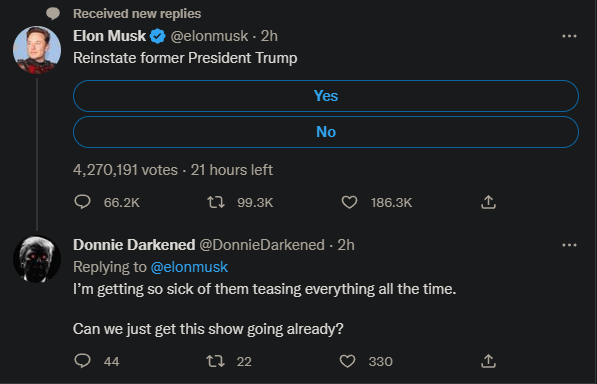
Task: Vote Yes in the poll
Action: pyautogui.click(x=326, y=96)
